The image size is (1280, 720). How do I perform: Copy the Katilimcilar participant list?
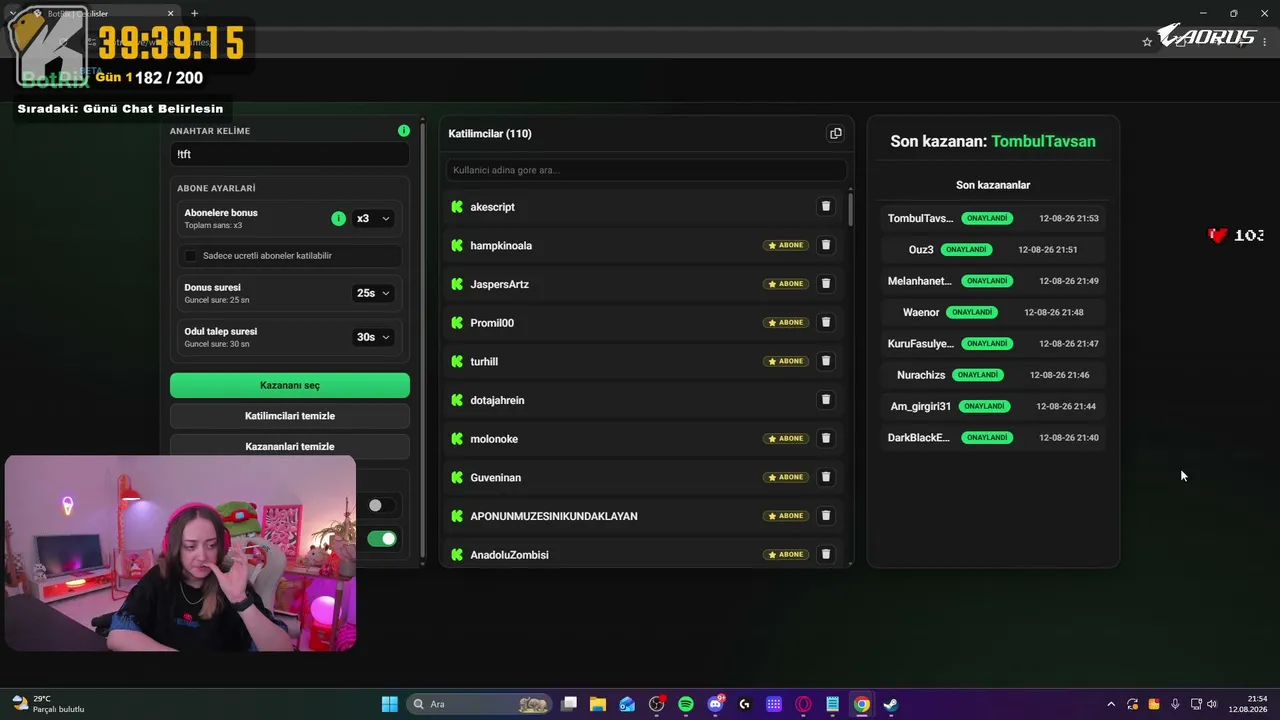point(836,134)
